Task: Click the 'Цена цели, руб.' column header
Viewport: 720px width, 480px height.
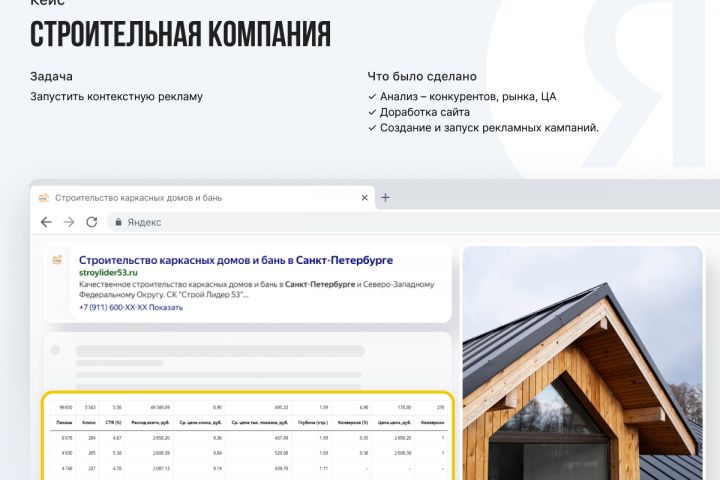Action: click(394, 422)
